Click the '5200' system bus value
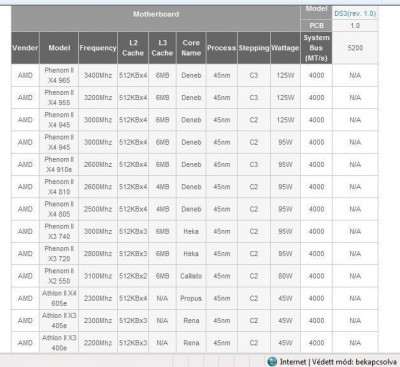Screen dimensions: 400x367 [355, 48]
